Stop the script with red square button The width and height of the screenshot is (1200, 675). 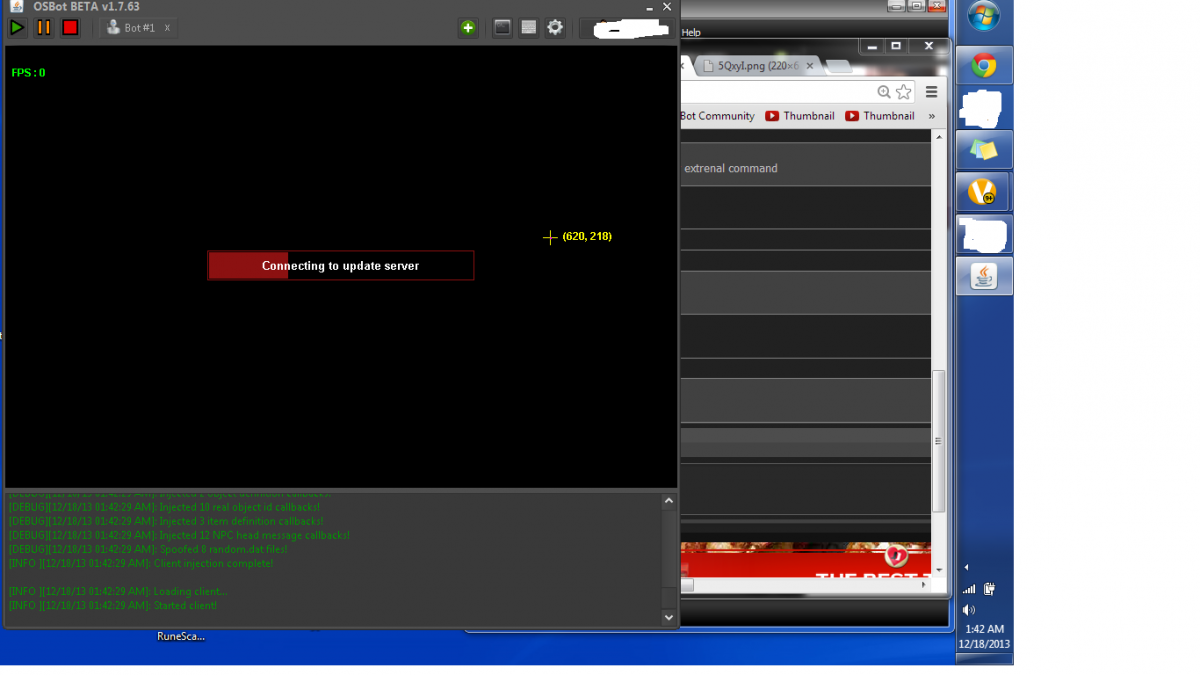click(x=70, y=28)
